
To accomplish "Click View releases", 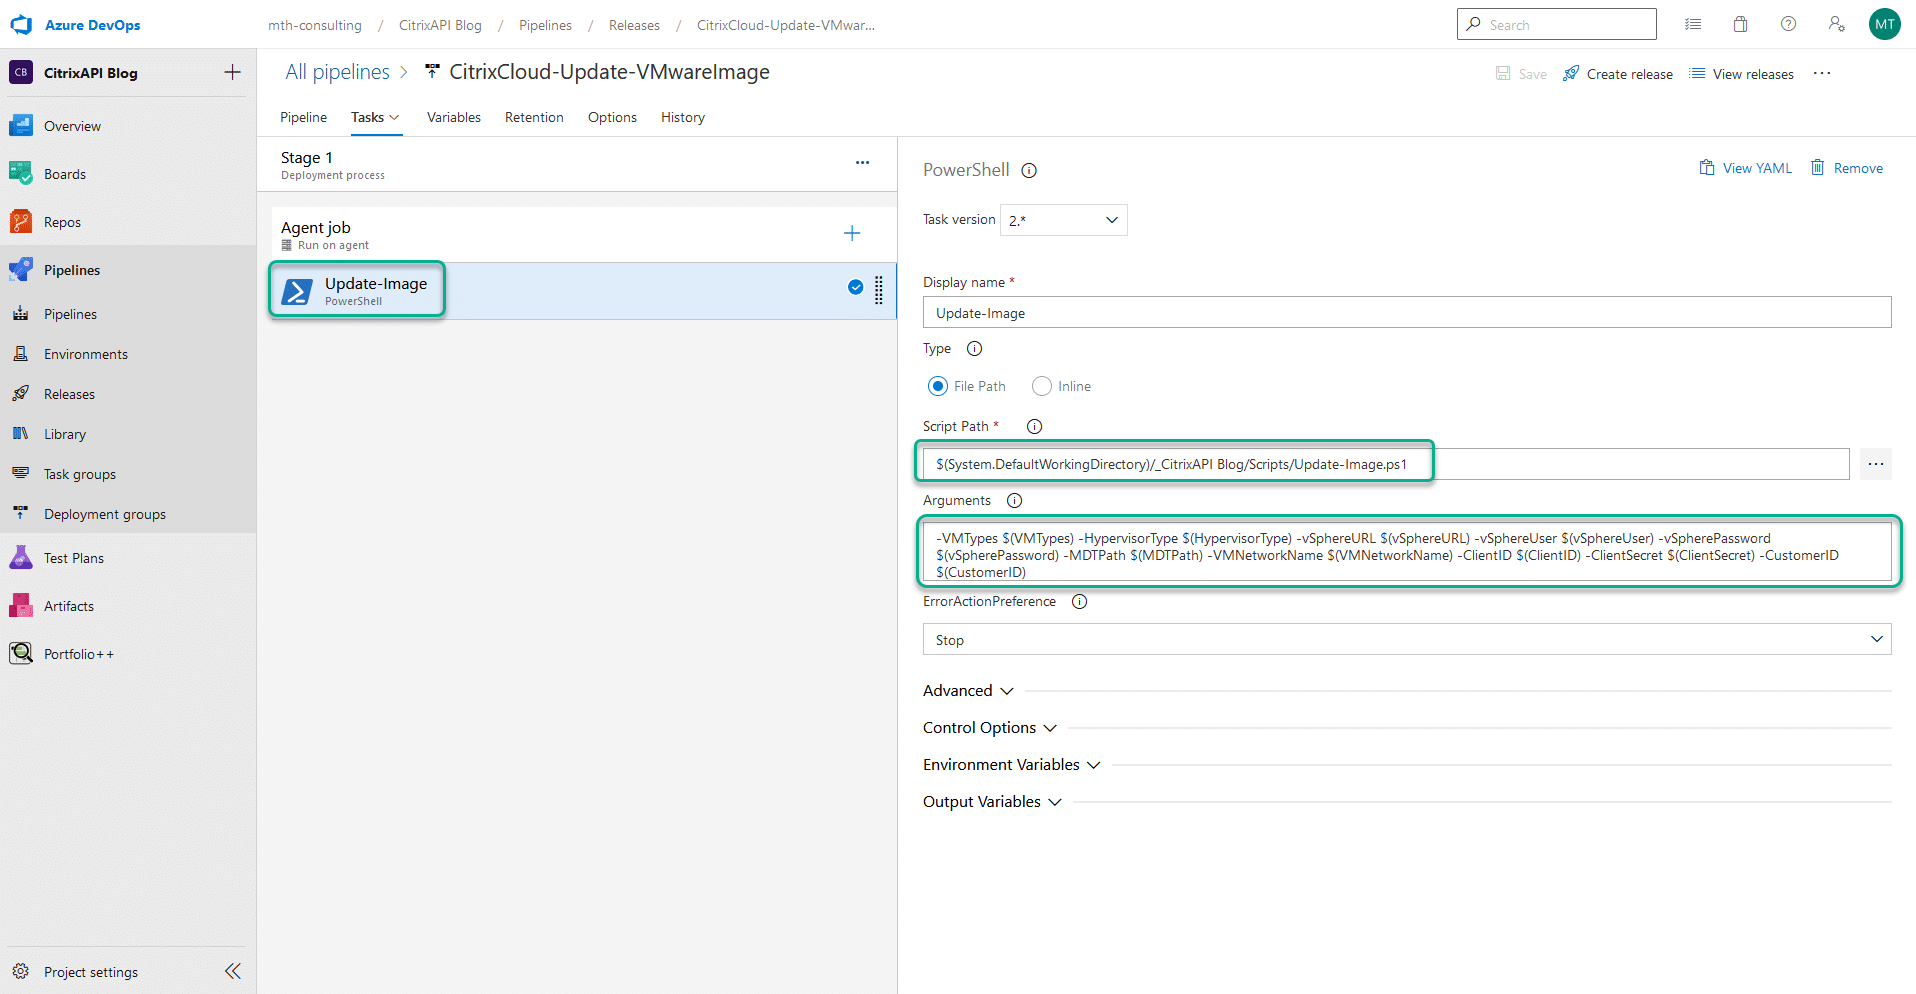I will tap(1742, 74).
